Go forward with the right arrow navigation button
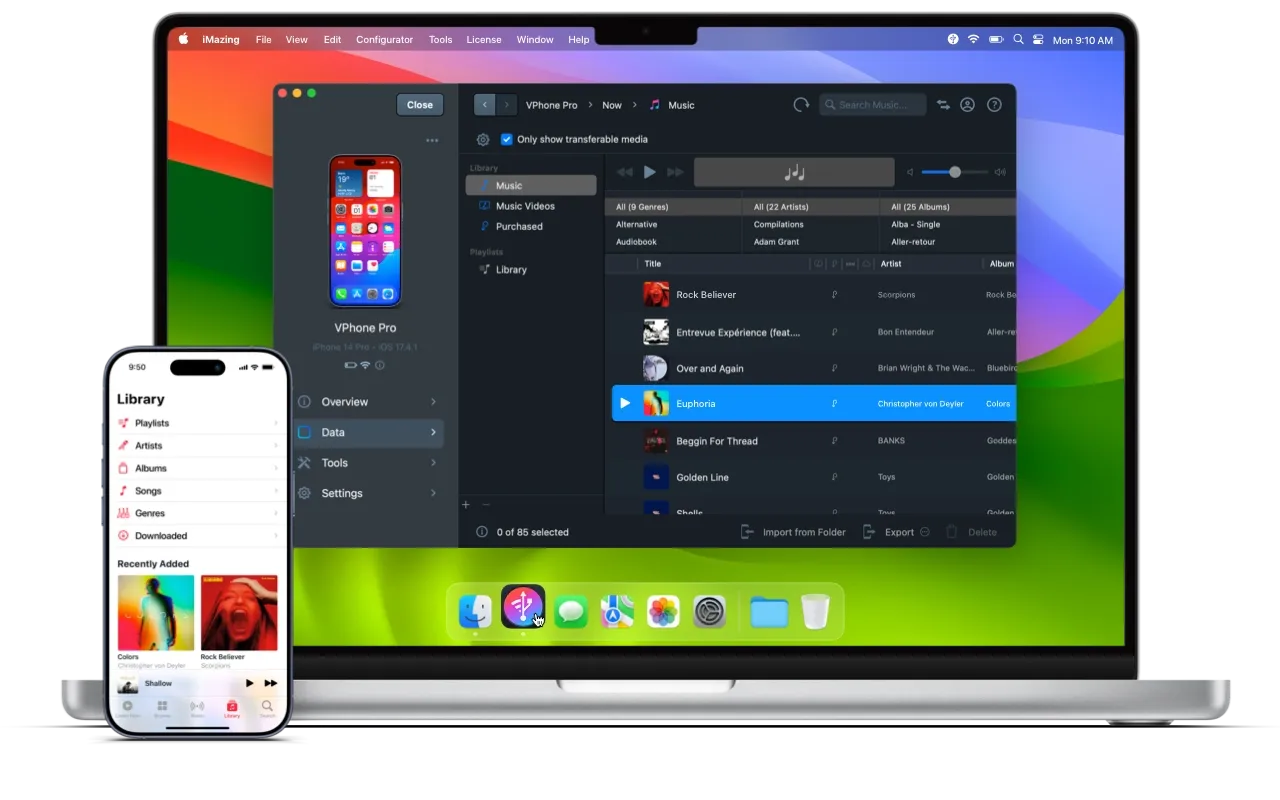Viewport: 1280px width, 800px height. [x=507, y=105]
